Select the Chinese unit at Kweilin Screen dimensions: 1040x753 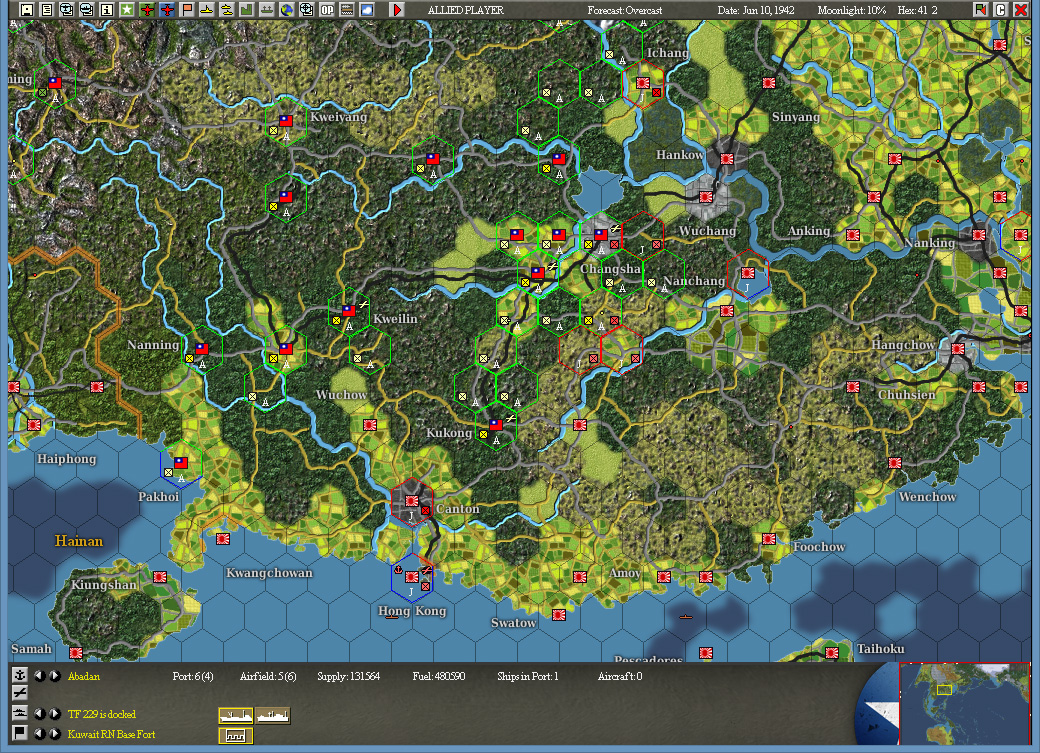coord(349,310)
